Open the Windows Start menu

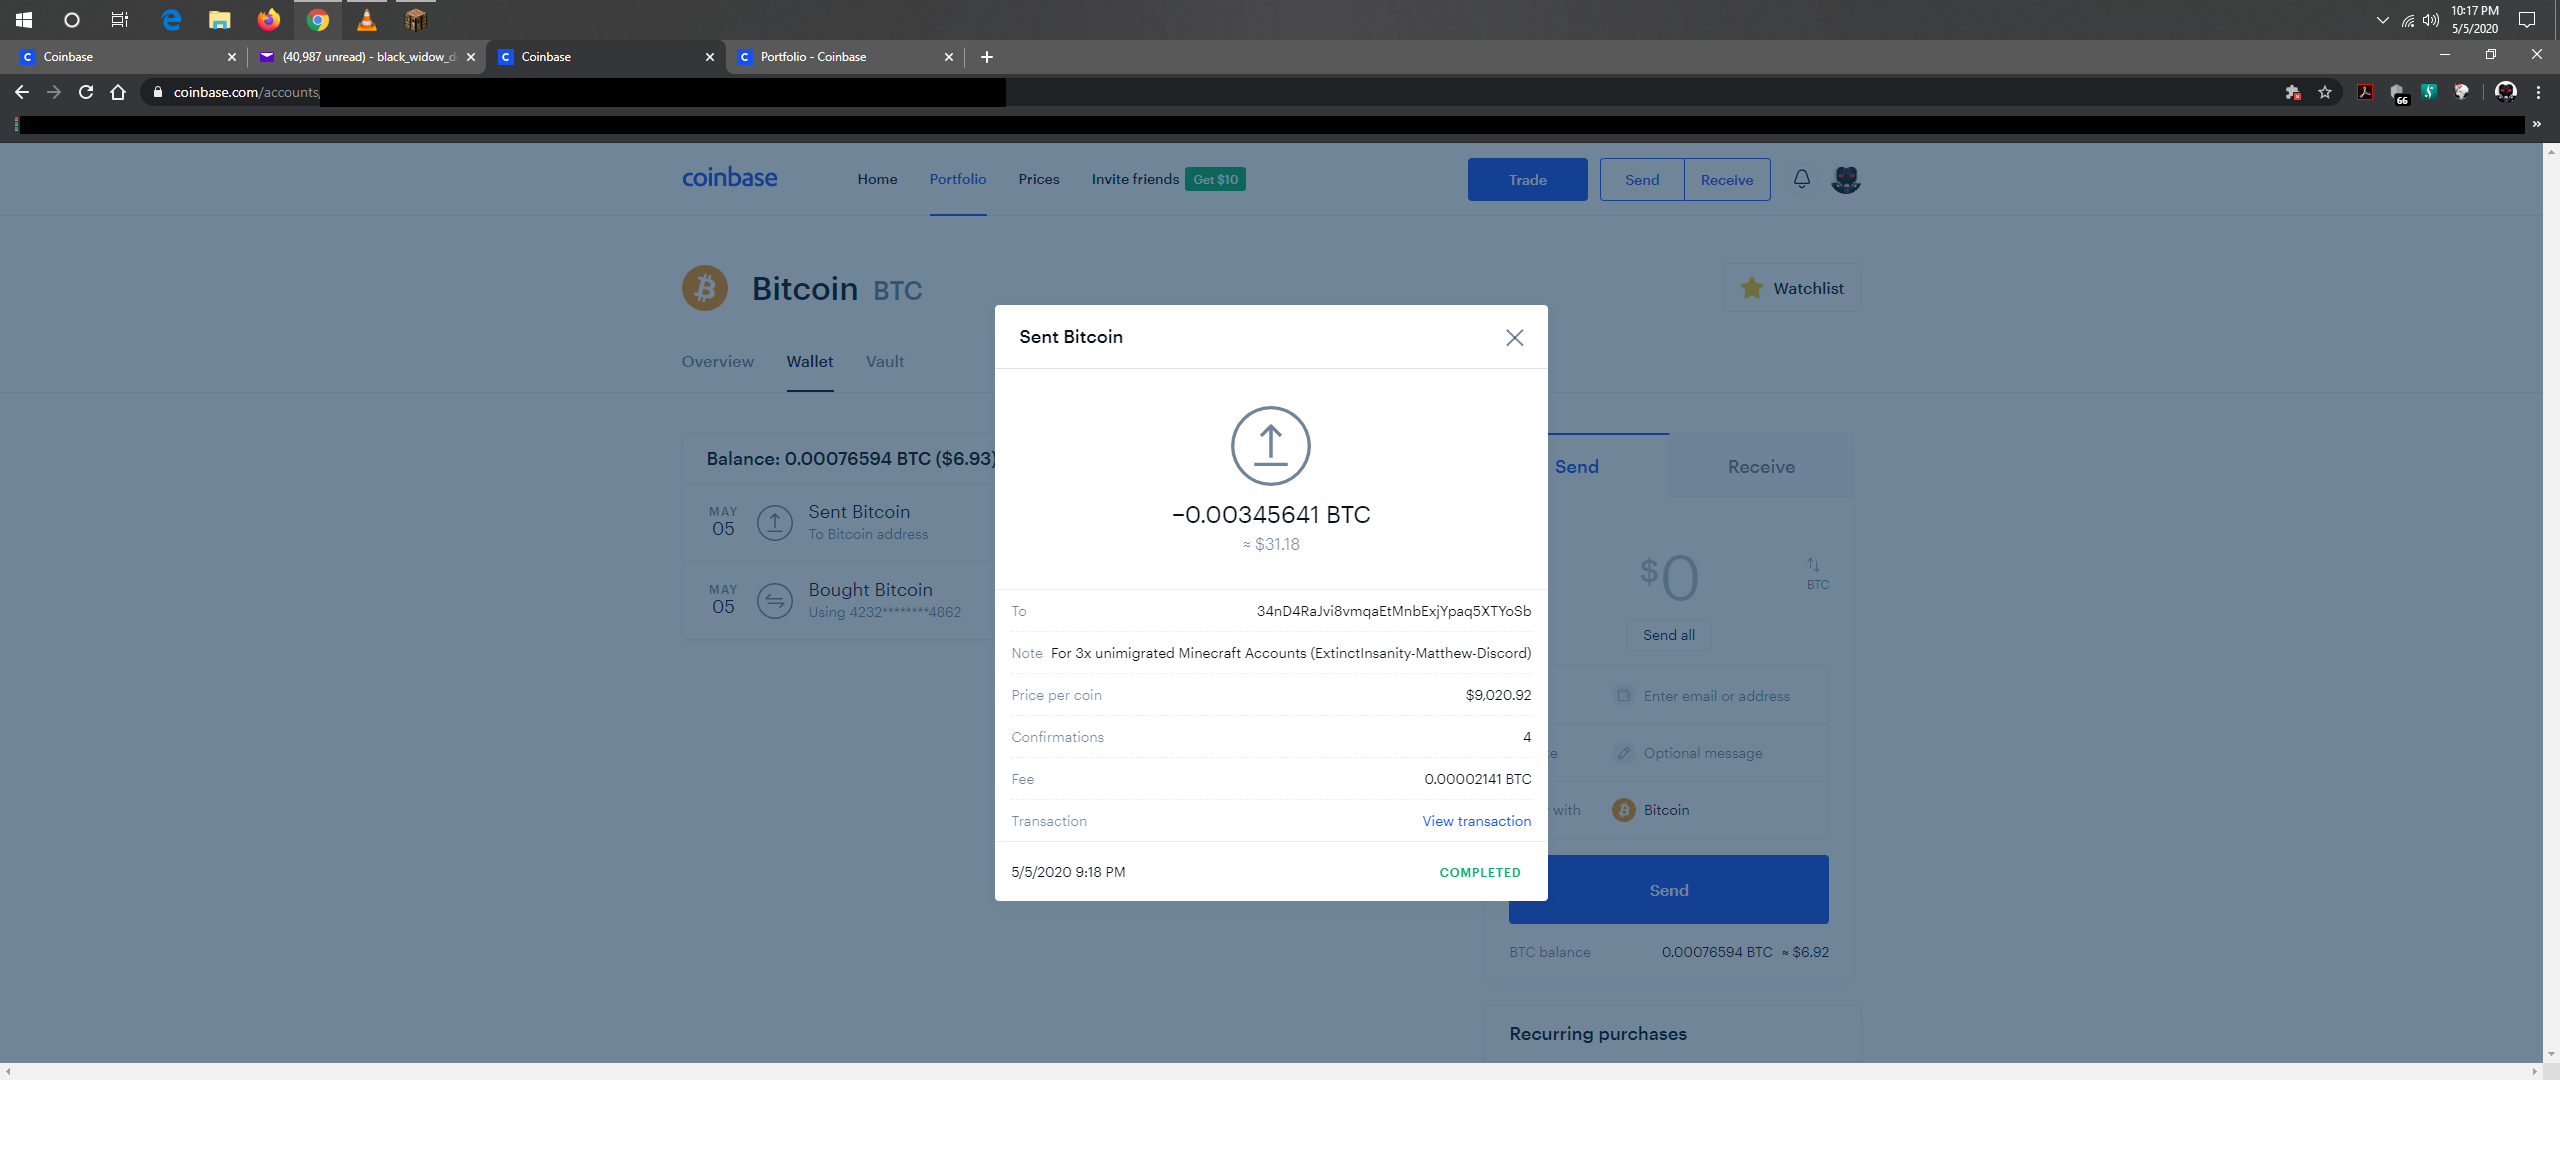24,19
